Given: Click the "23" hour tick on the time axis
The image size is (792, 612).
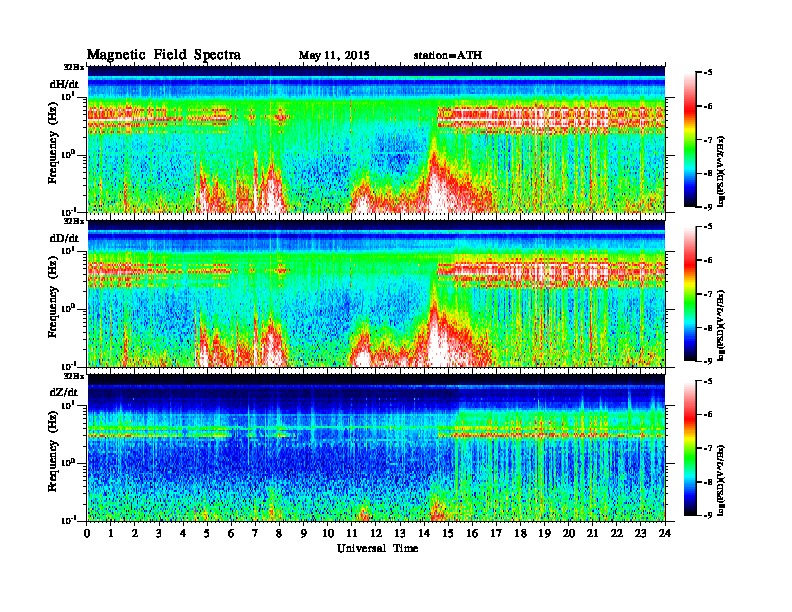Looking at the screenshot, I should (x=640, y=534).
